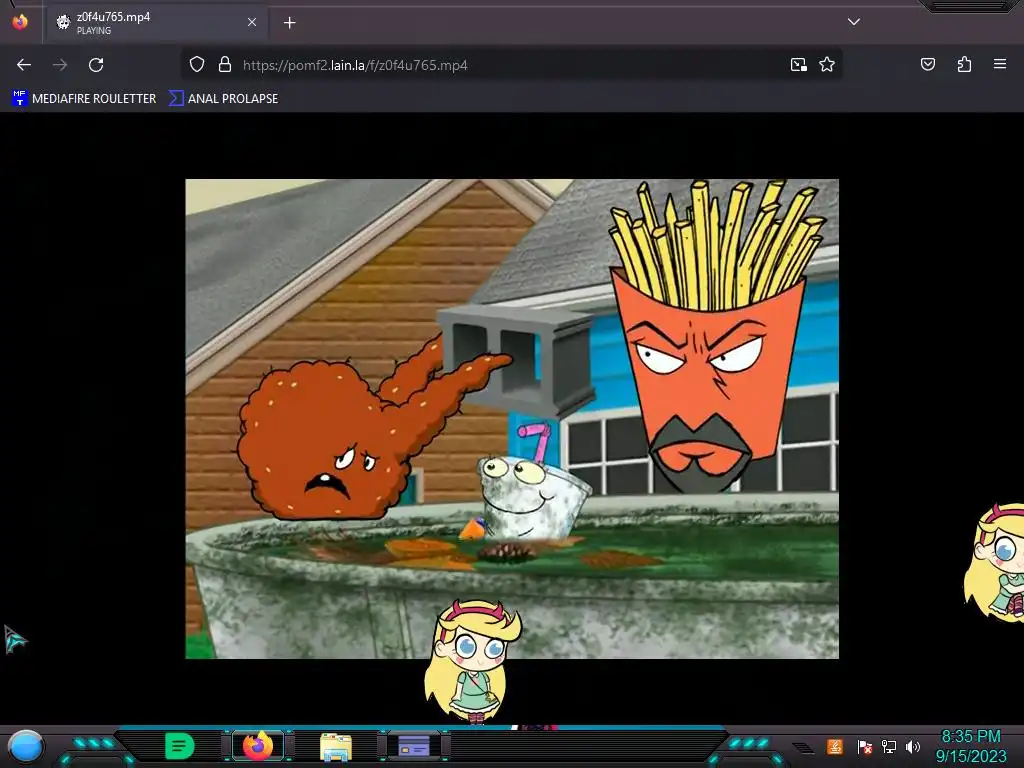Click the Star Butterfly mascot below the video

472,661
